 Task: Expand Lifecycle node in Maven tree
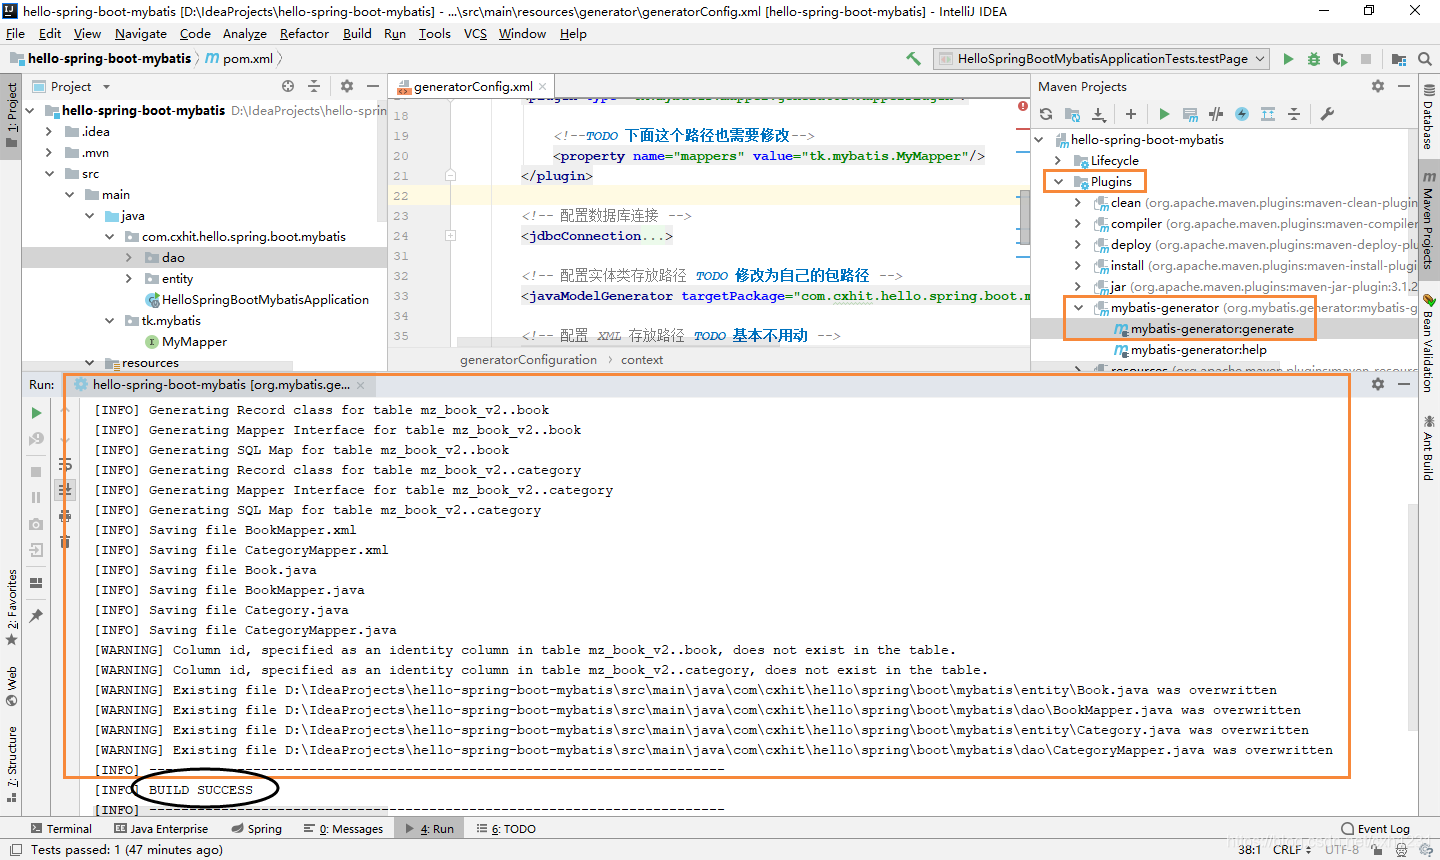1058,161
